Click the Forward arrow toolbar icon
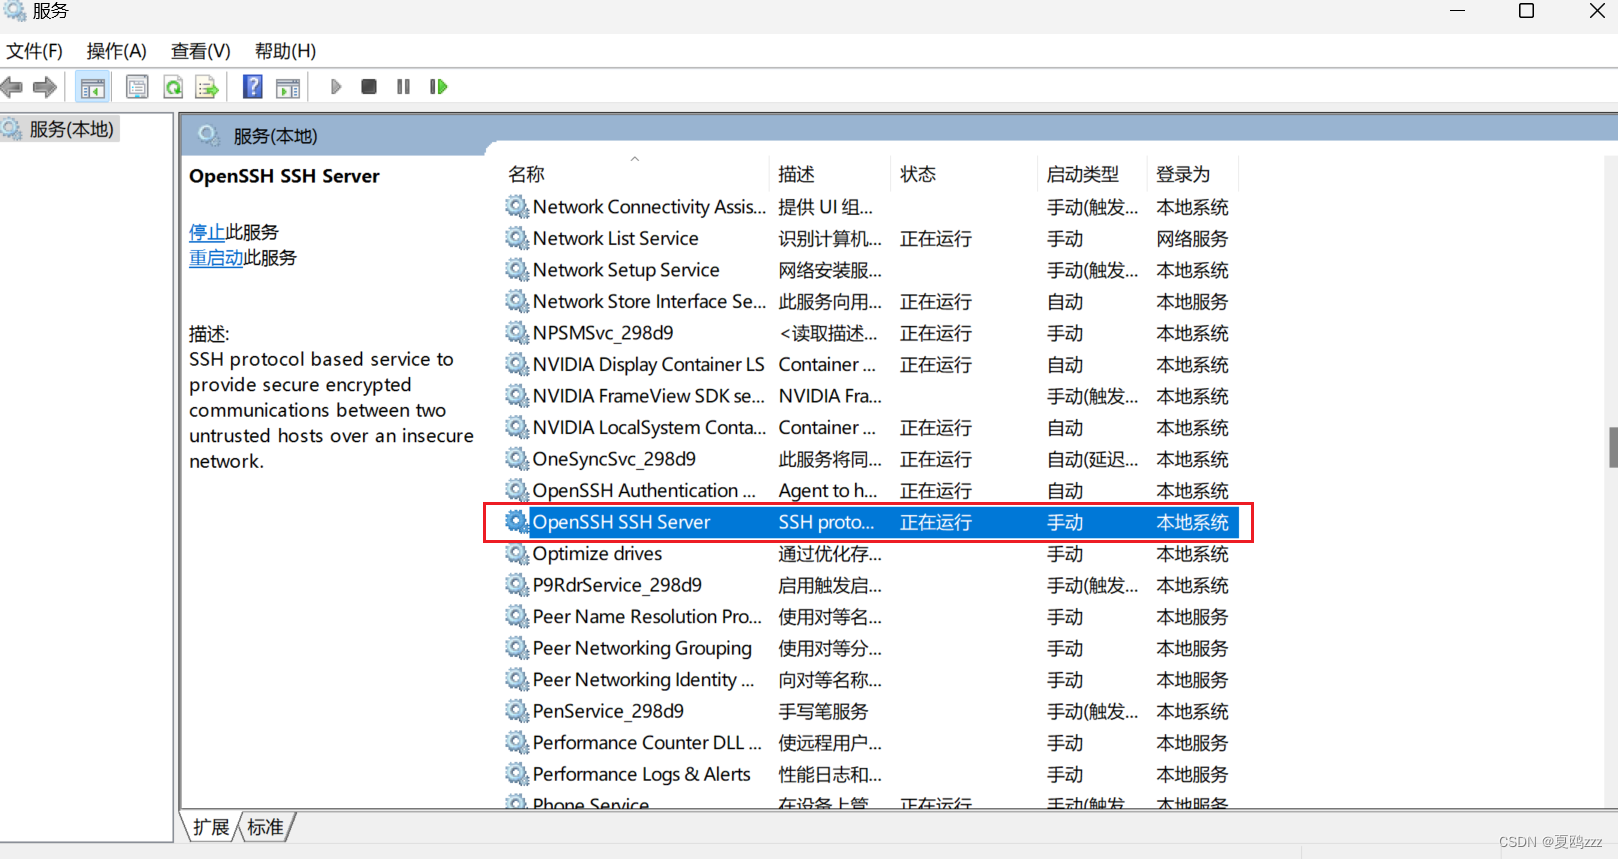Viewport: 1618px width, 859px height. point(45,87)
